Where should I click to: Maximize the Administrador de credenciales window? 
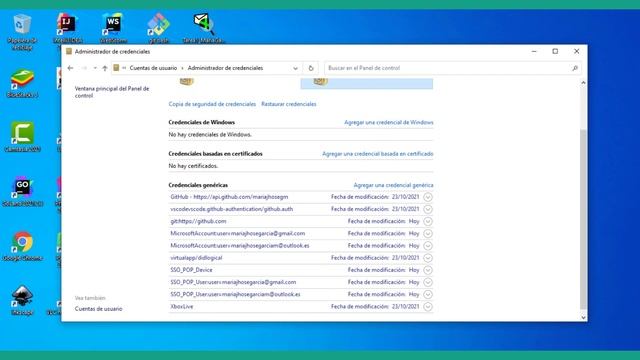pyautogui.click(x=555, y=51)
